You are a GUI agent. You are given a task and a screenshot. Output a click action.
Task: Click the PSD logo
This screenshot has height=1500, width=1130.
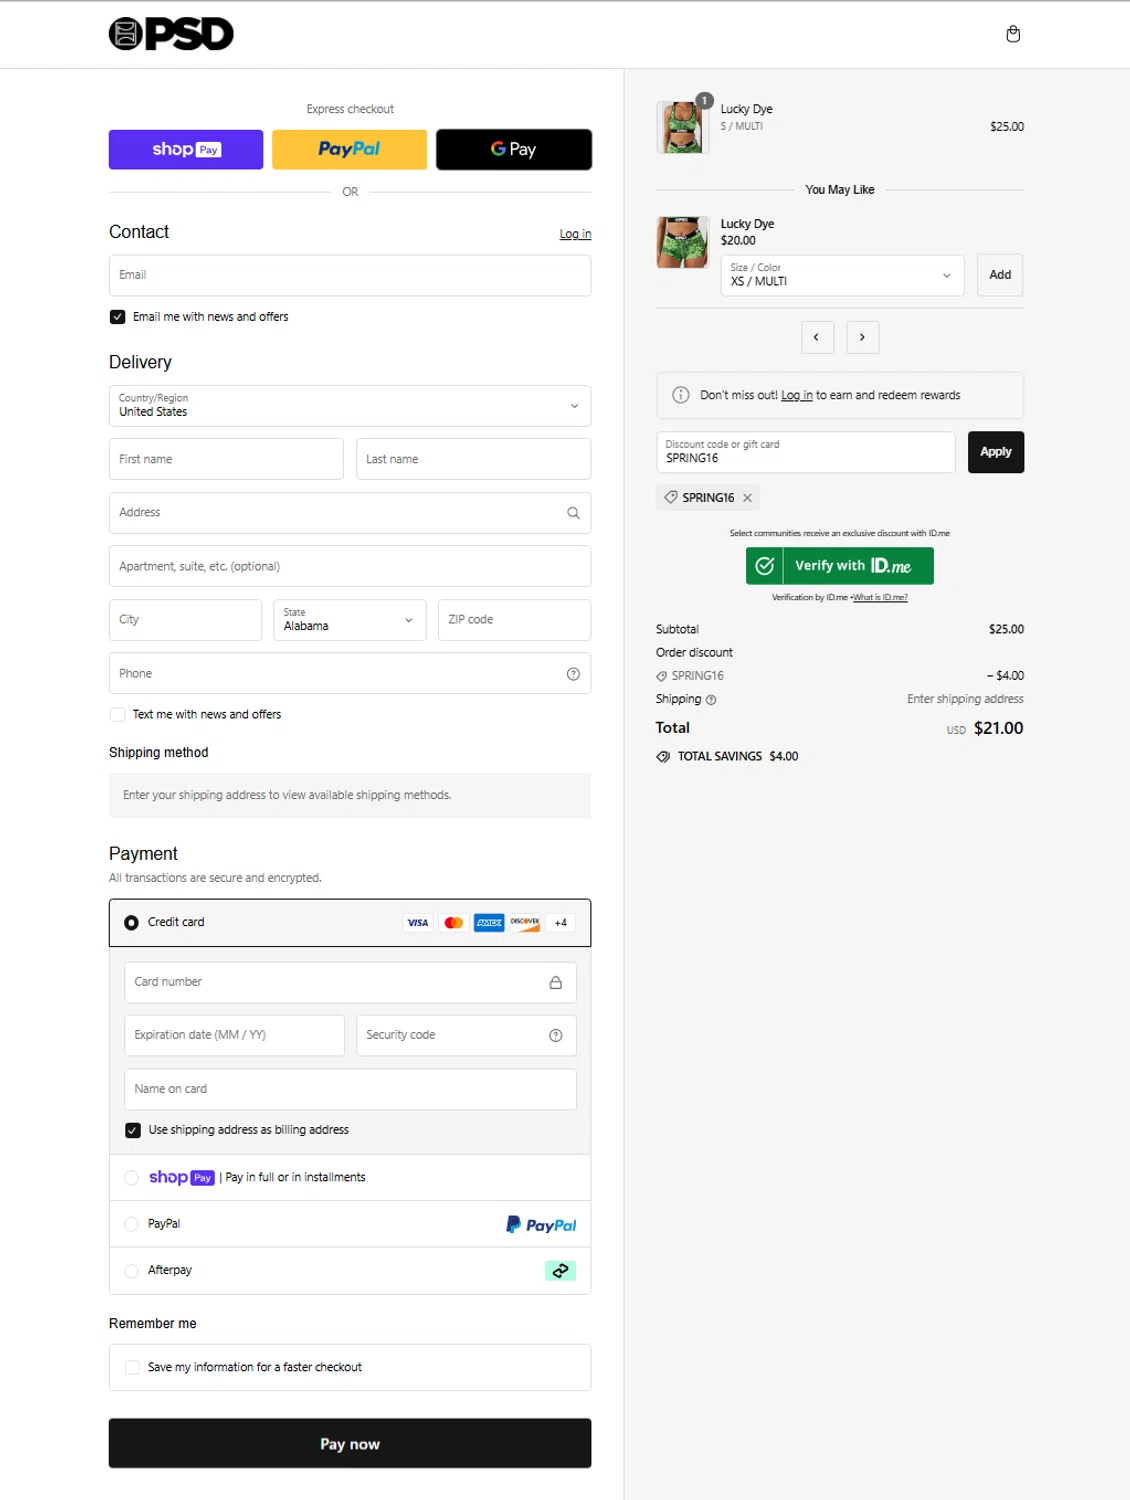pos(171,34)
